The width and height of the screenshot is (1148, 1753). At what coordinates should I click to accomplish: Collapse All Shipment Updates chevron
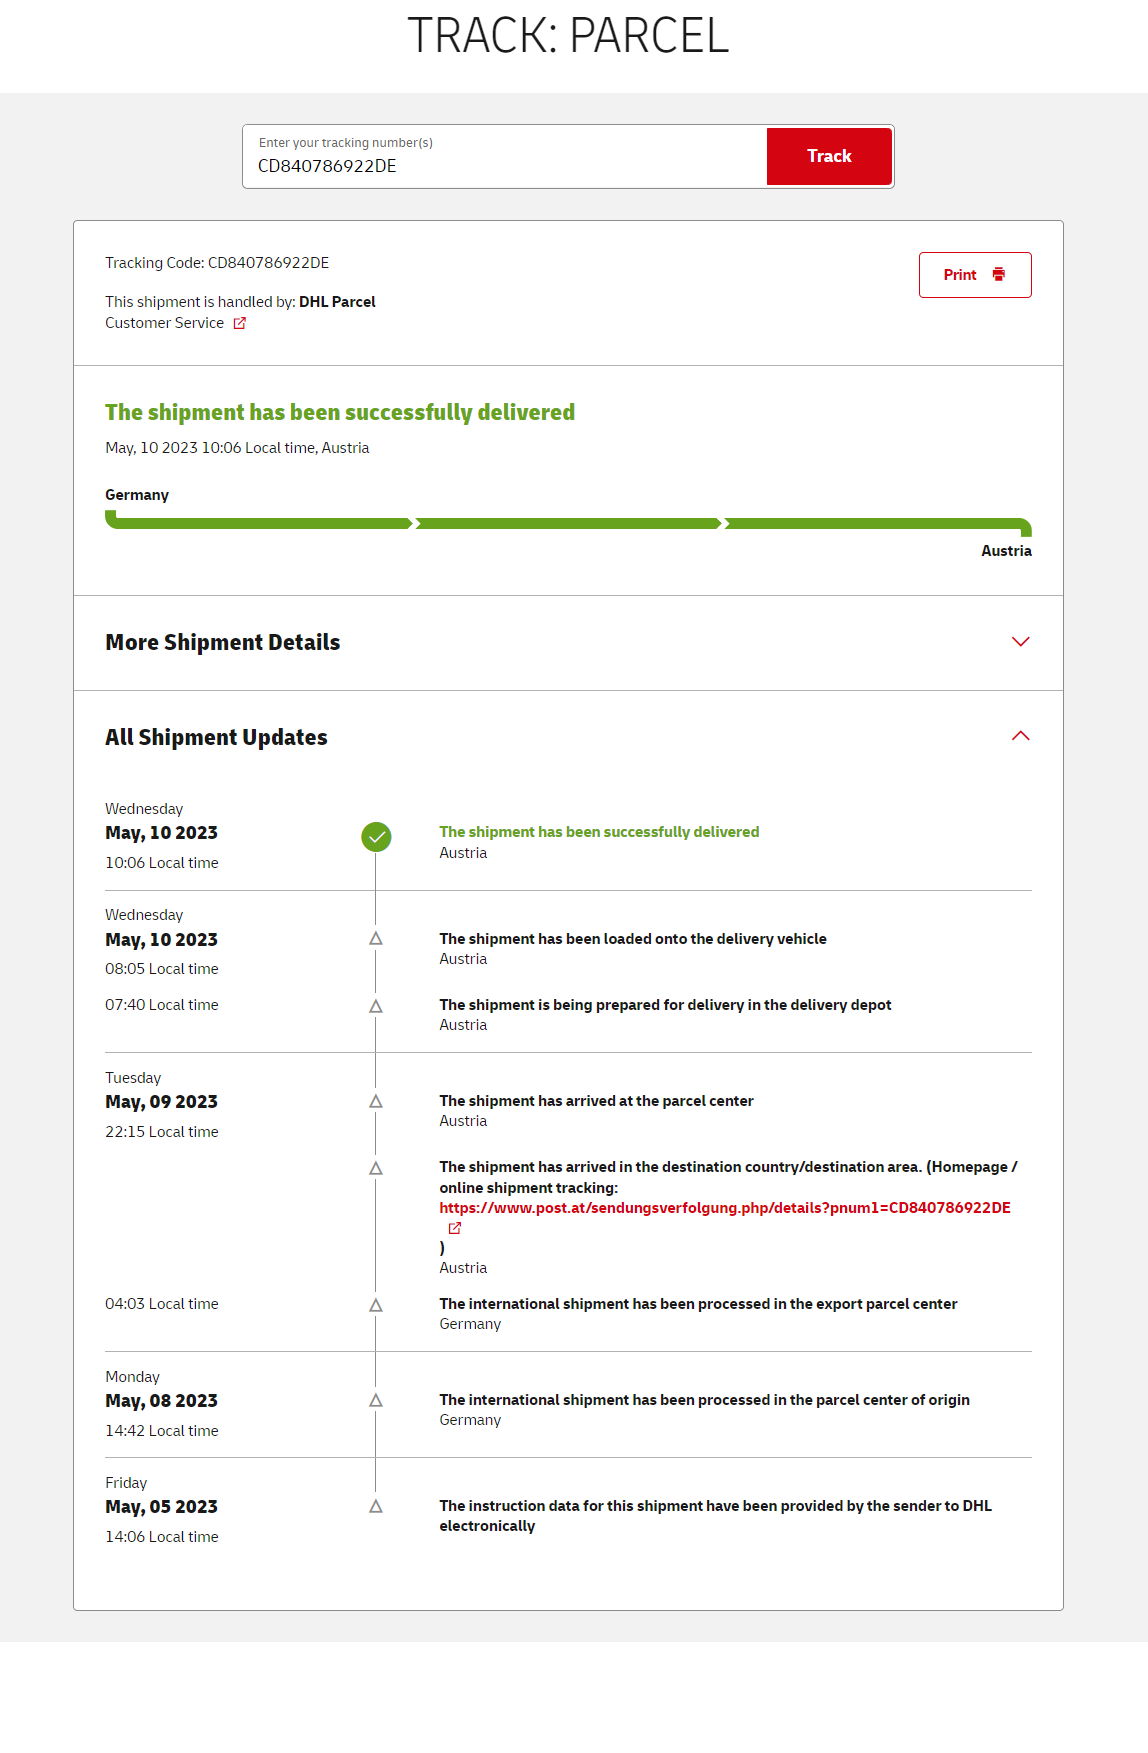point(1020,737)
